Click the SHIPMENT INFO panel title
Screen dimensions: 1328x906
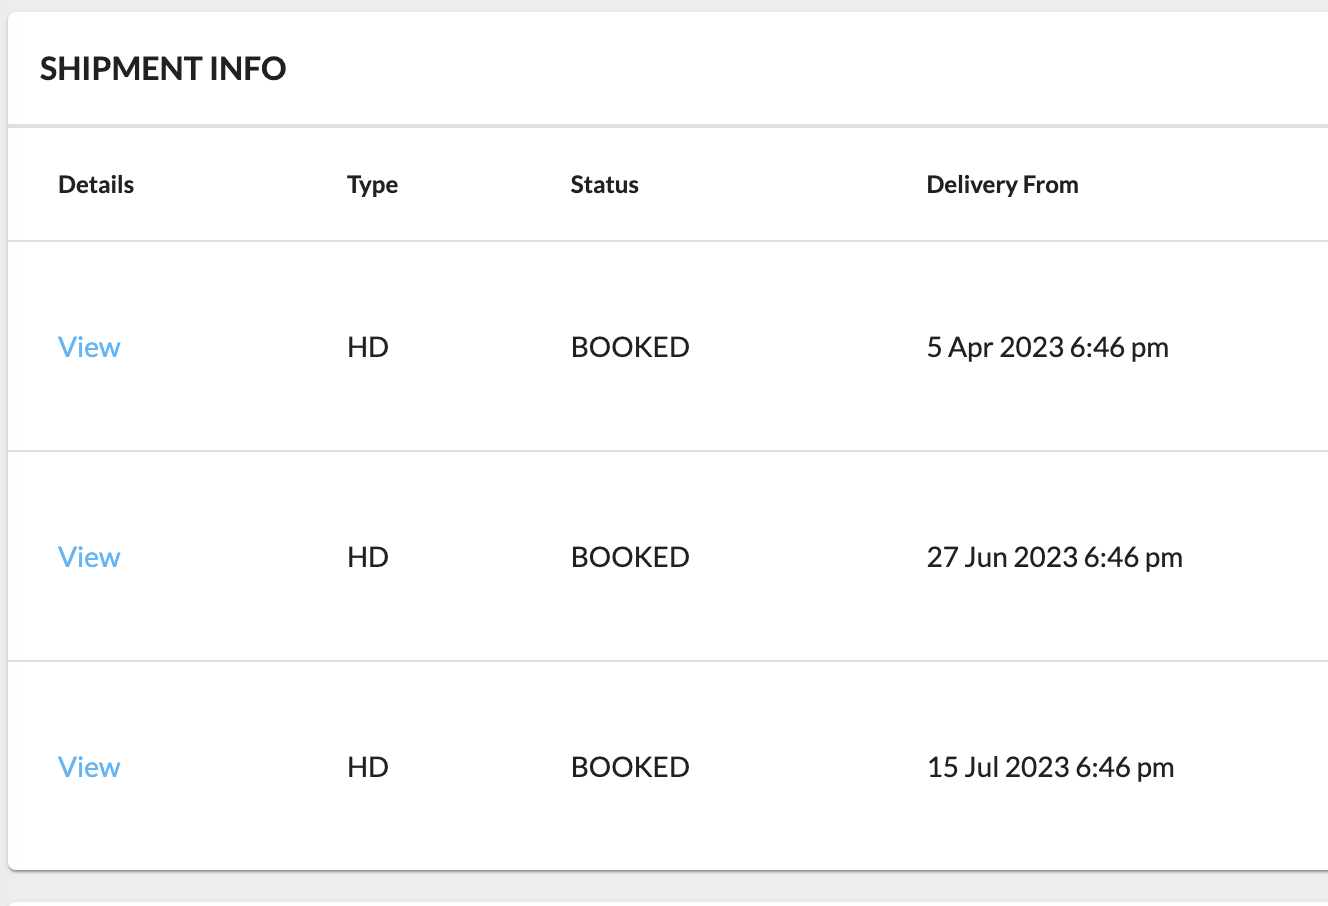pos(163,69)
